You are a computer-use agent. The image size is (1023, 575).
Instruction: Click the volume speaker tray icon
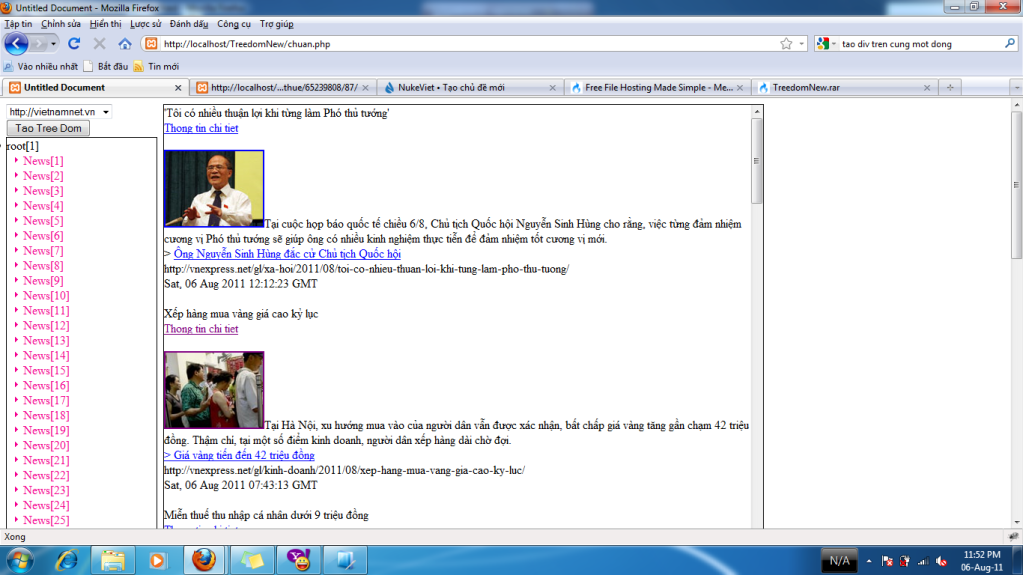tap(941, 561)
